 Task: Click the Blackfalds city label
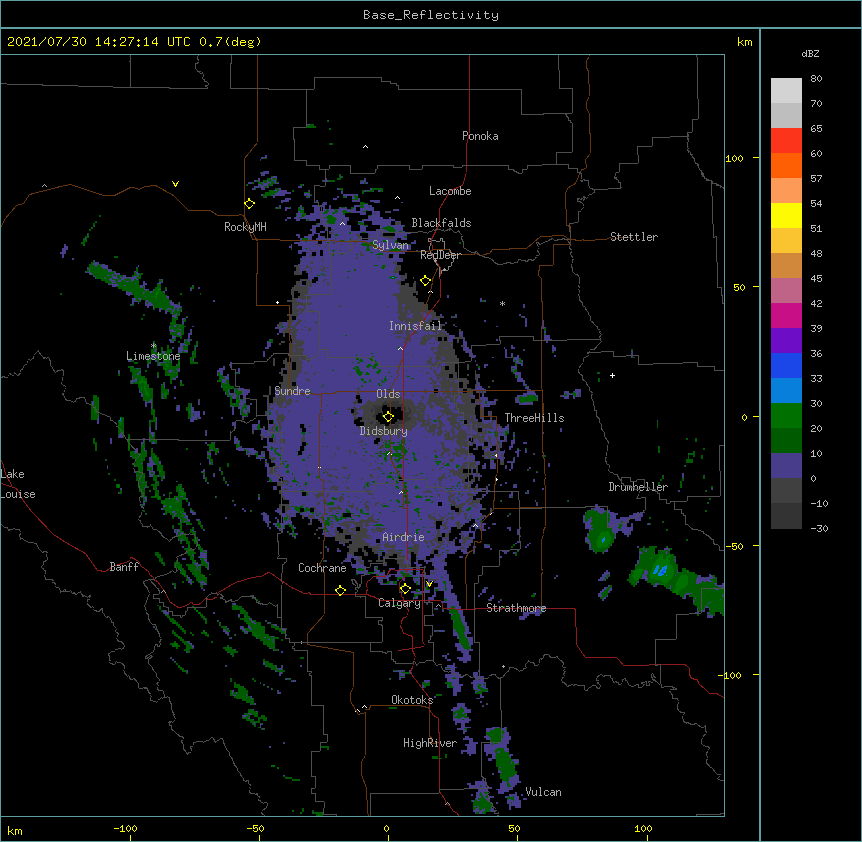point(441,223)
